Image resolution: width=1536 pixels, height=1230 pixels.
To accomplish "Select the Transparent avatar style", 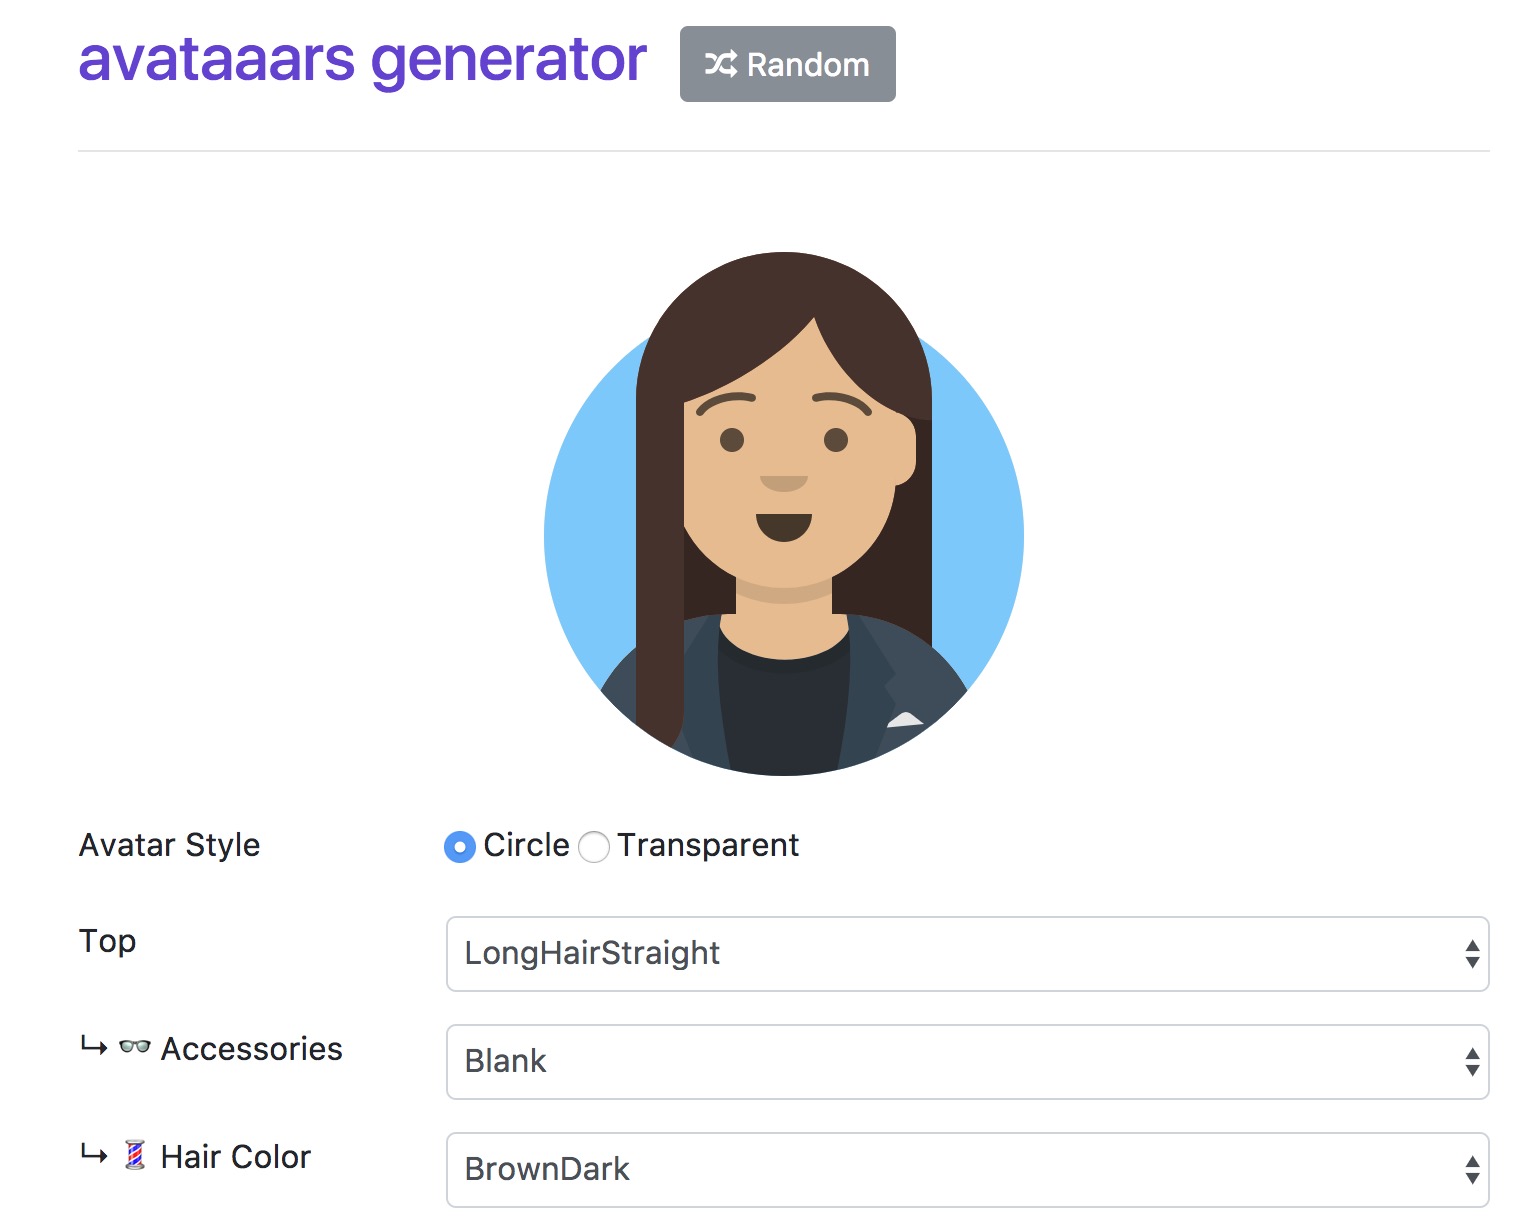I will pos(594,847).
